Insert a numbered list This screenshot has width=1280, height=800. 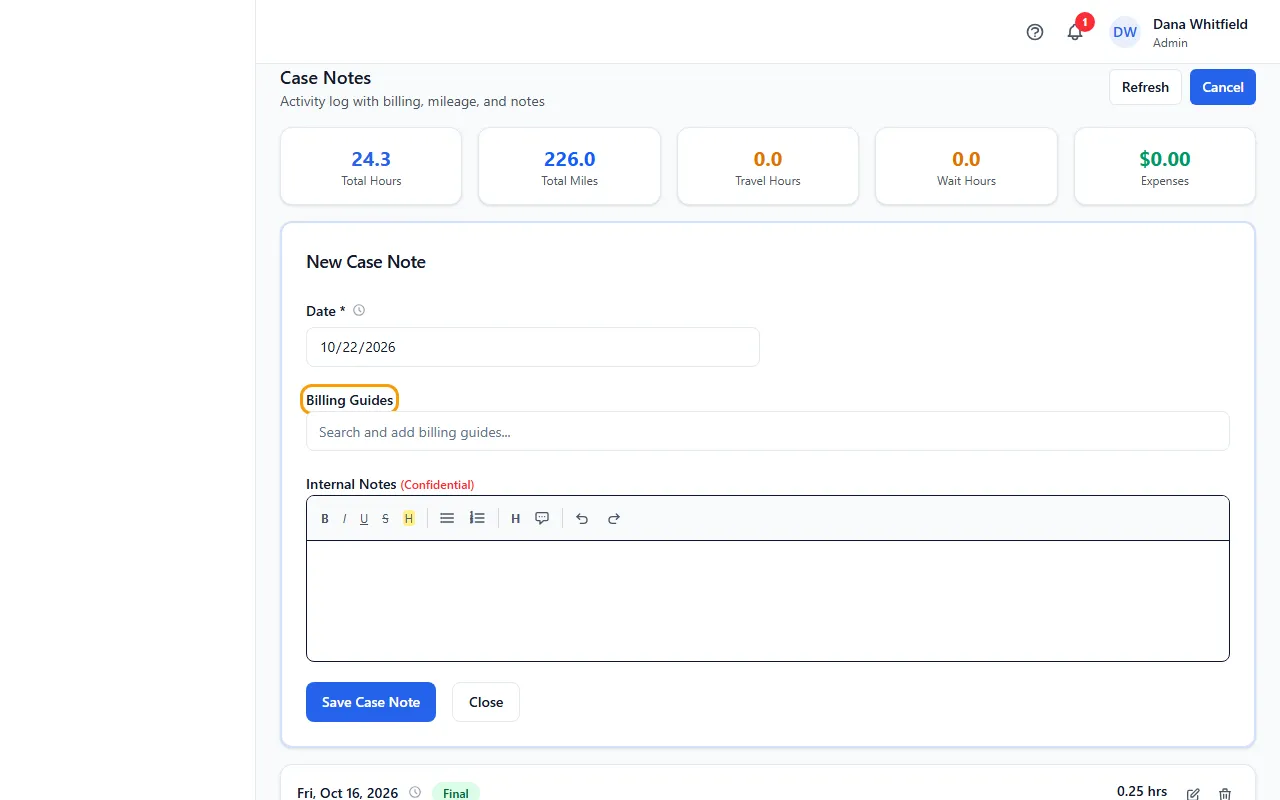coord(477,518)
